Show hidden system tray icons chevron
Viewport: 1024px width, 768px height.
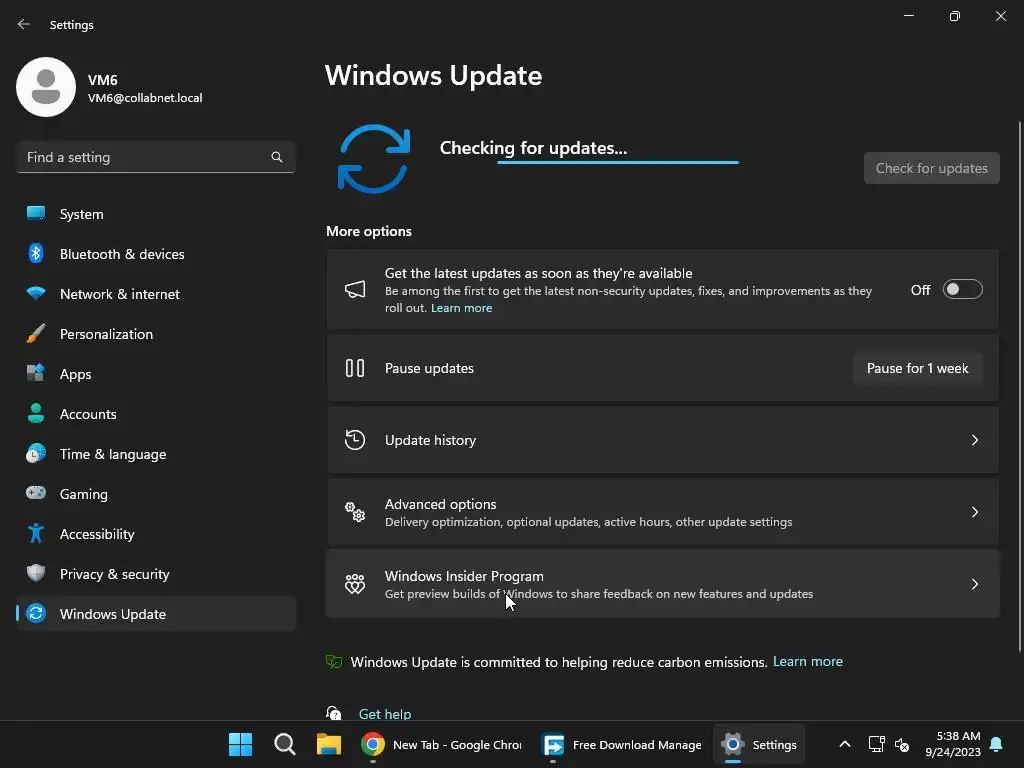(844, 744)
